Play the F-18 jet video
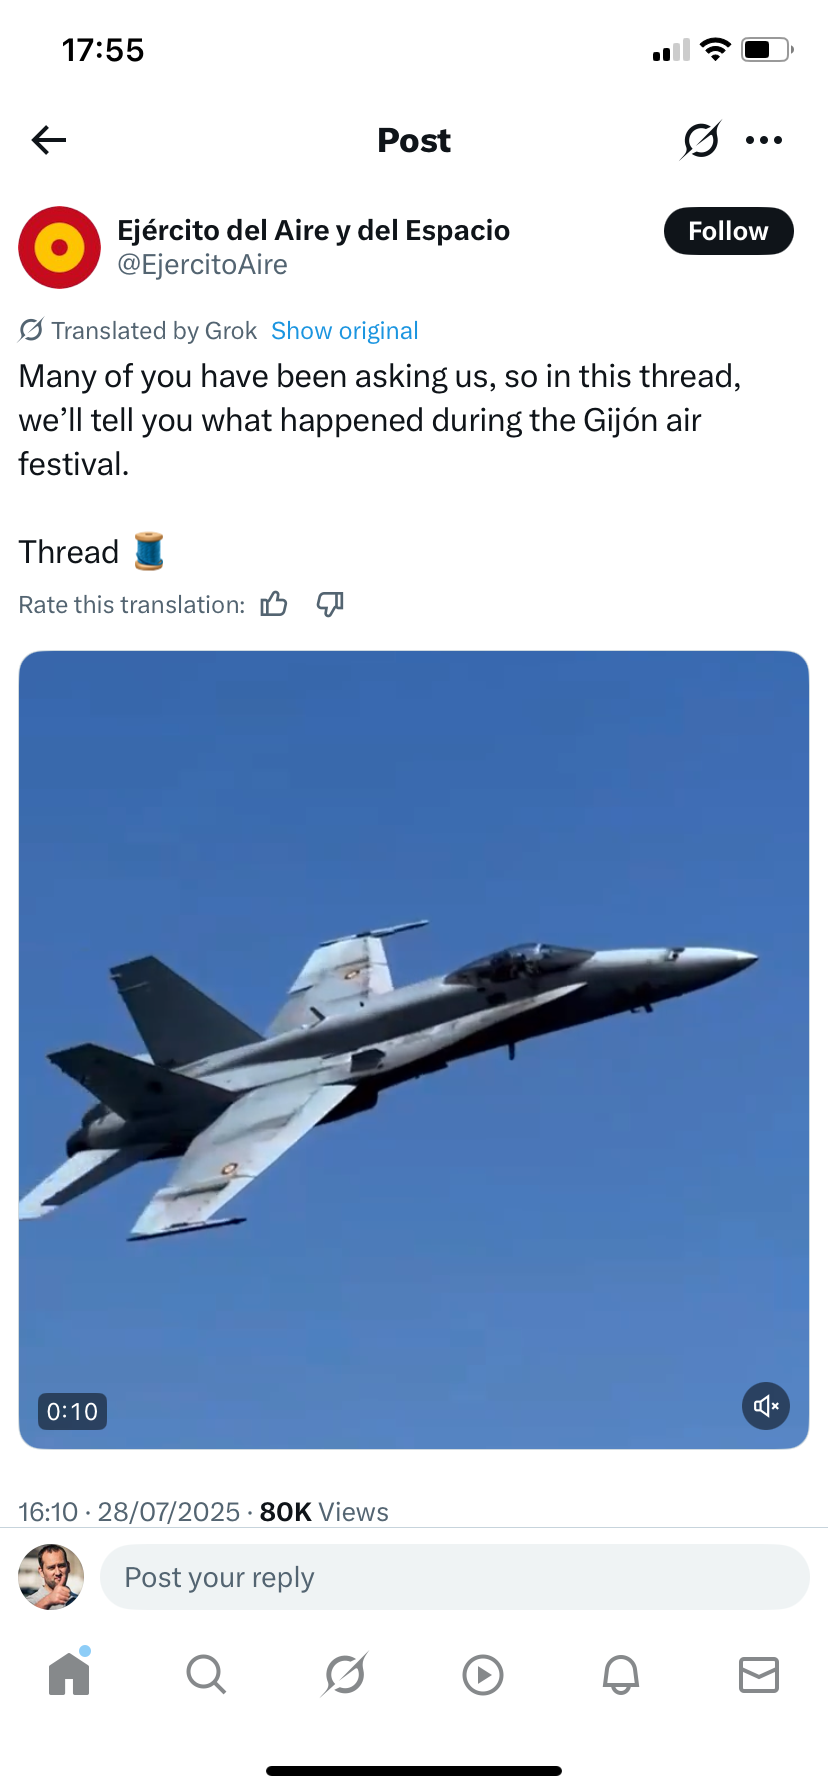Image resolution: width=828 pixels, height=1792 pixels. [414, 1050]
